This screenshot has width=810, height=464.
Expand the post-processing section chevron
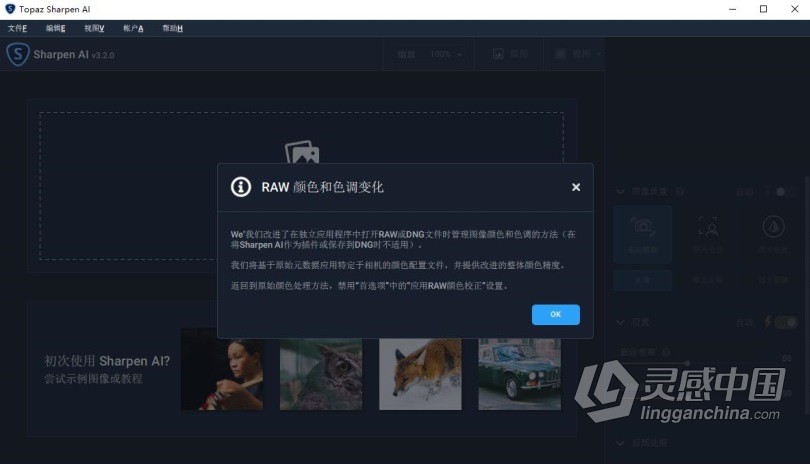[620, 443]
